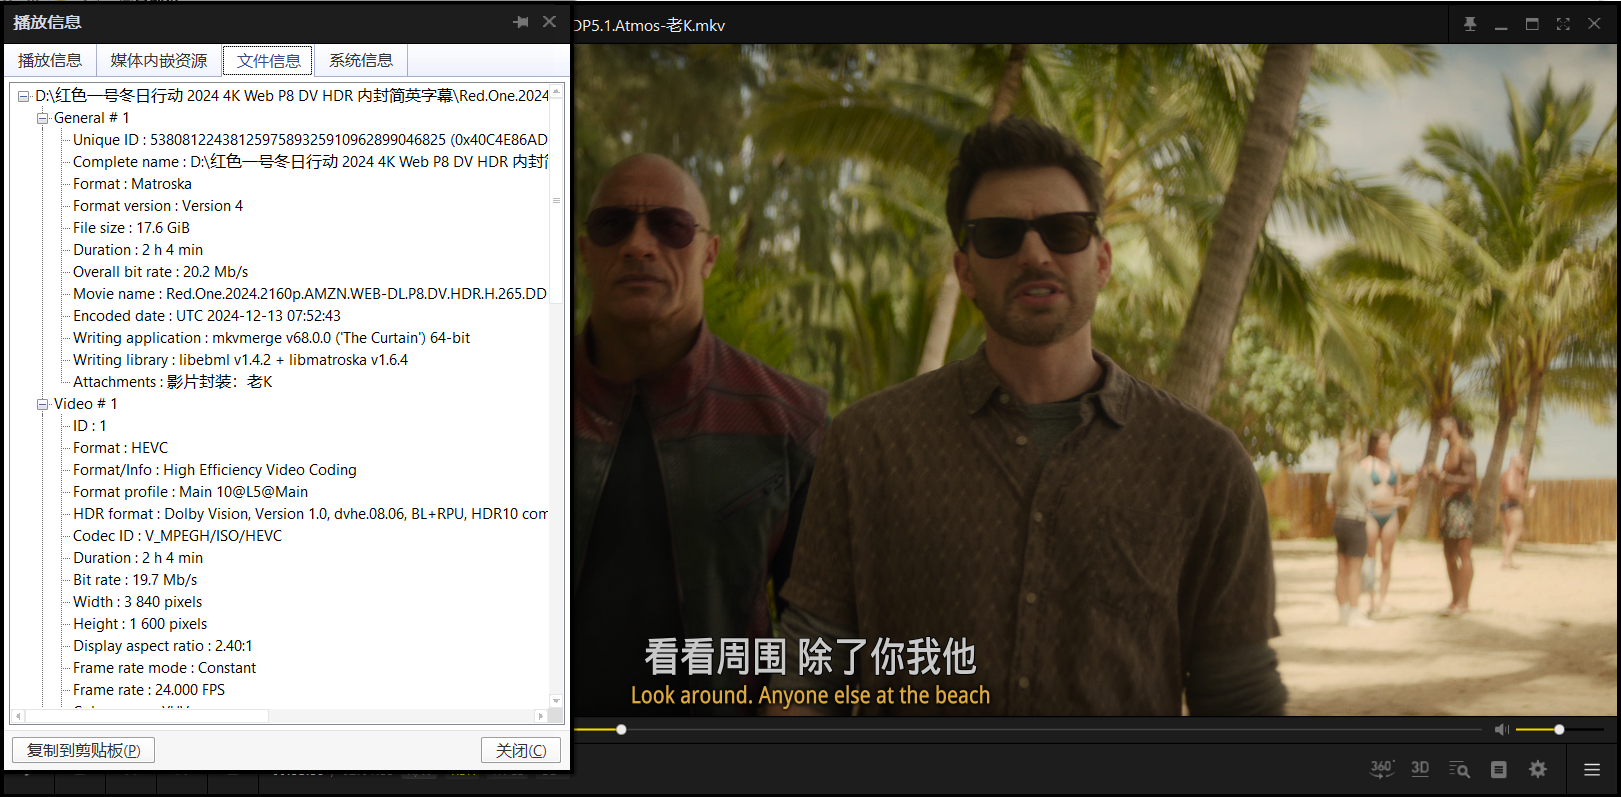Image resolution: width=1621 pixels, height=797 pixels.
Task: Switch to 播放信息 tab
Action: pyautogui.click(x=50, y=60)
